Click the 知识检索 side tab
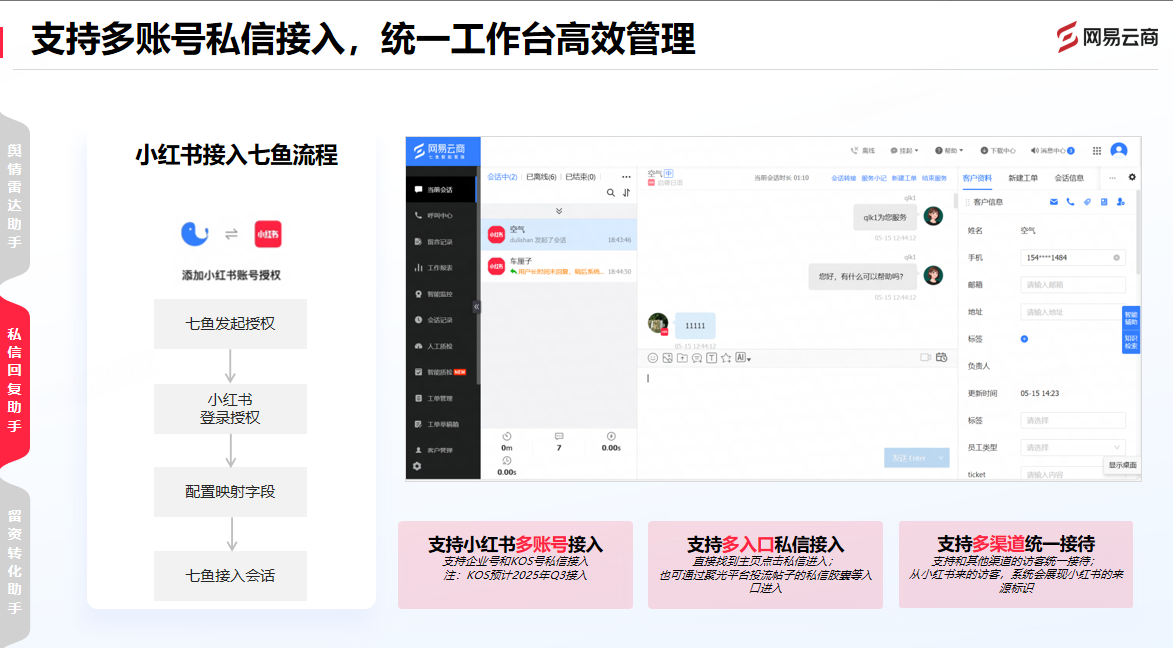Screen dimensions: 1173x648 pos(1130,342)
